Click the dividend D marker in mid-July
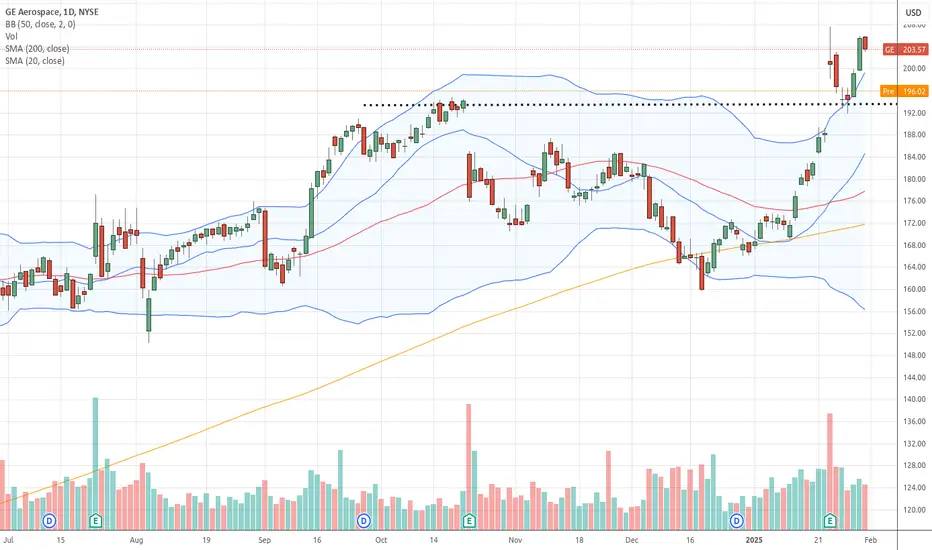 click(49, 521)
